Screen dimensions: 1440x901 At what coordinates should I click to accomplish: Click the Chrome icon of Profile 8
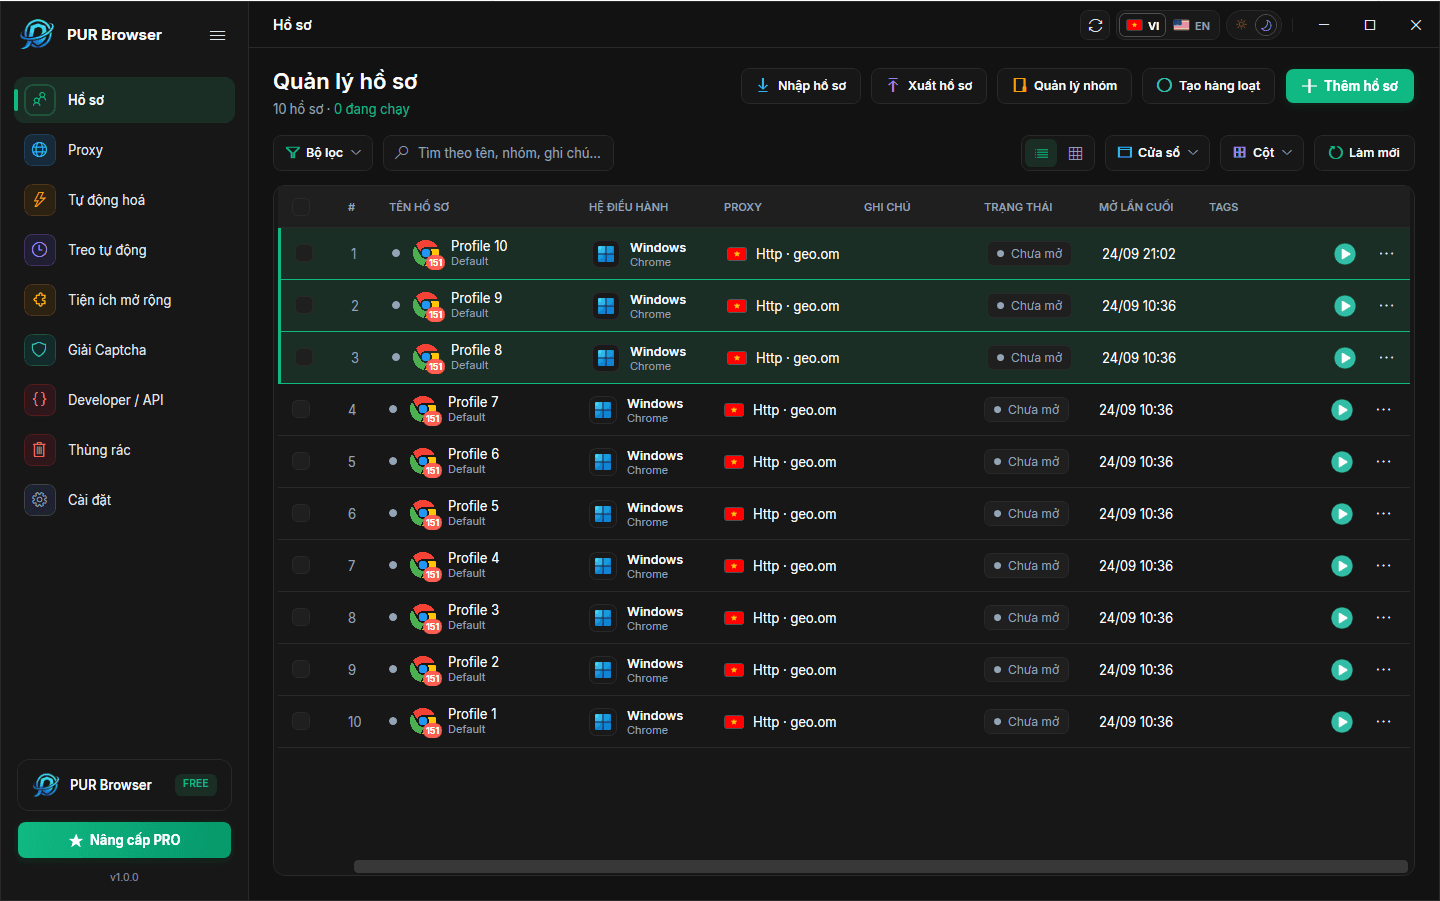pos(428,358)
